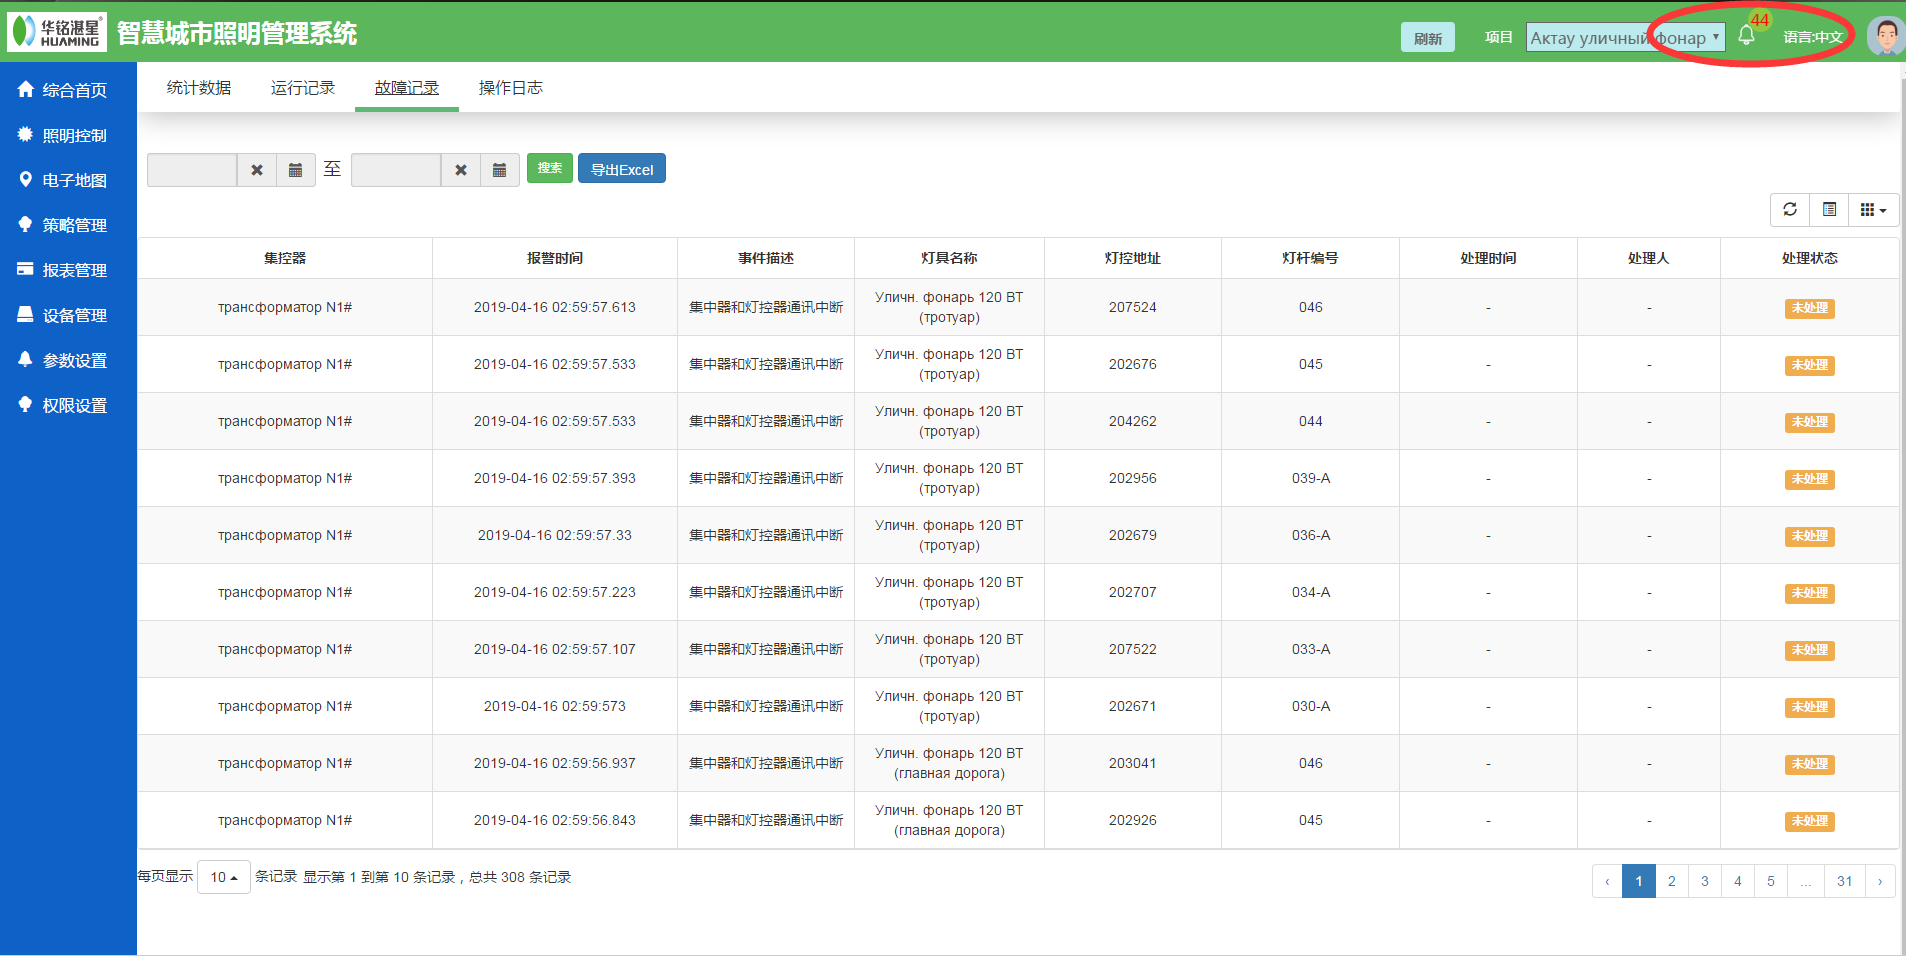Open the columns selection dropdown

tap(1873, 209)
